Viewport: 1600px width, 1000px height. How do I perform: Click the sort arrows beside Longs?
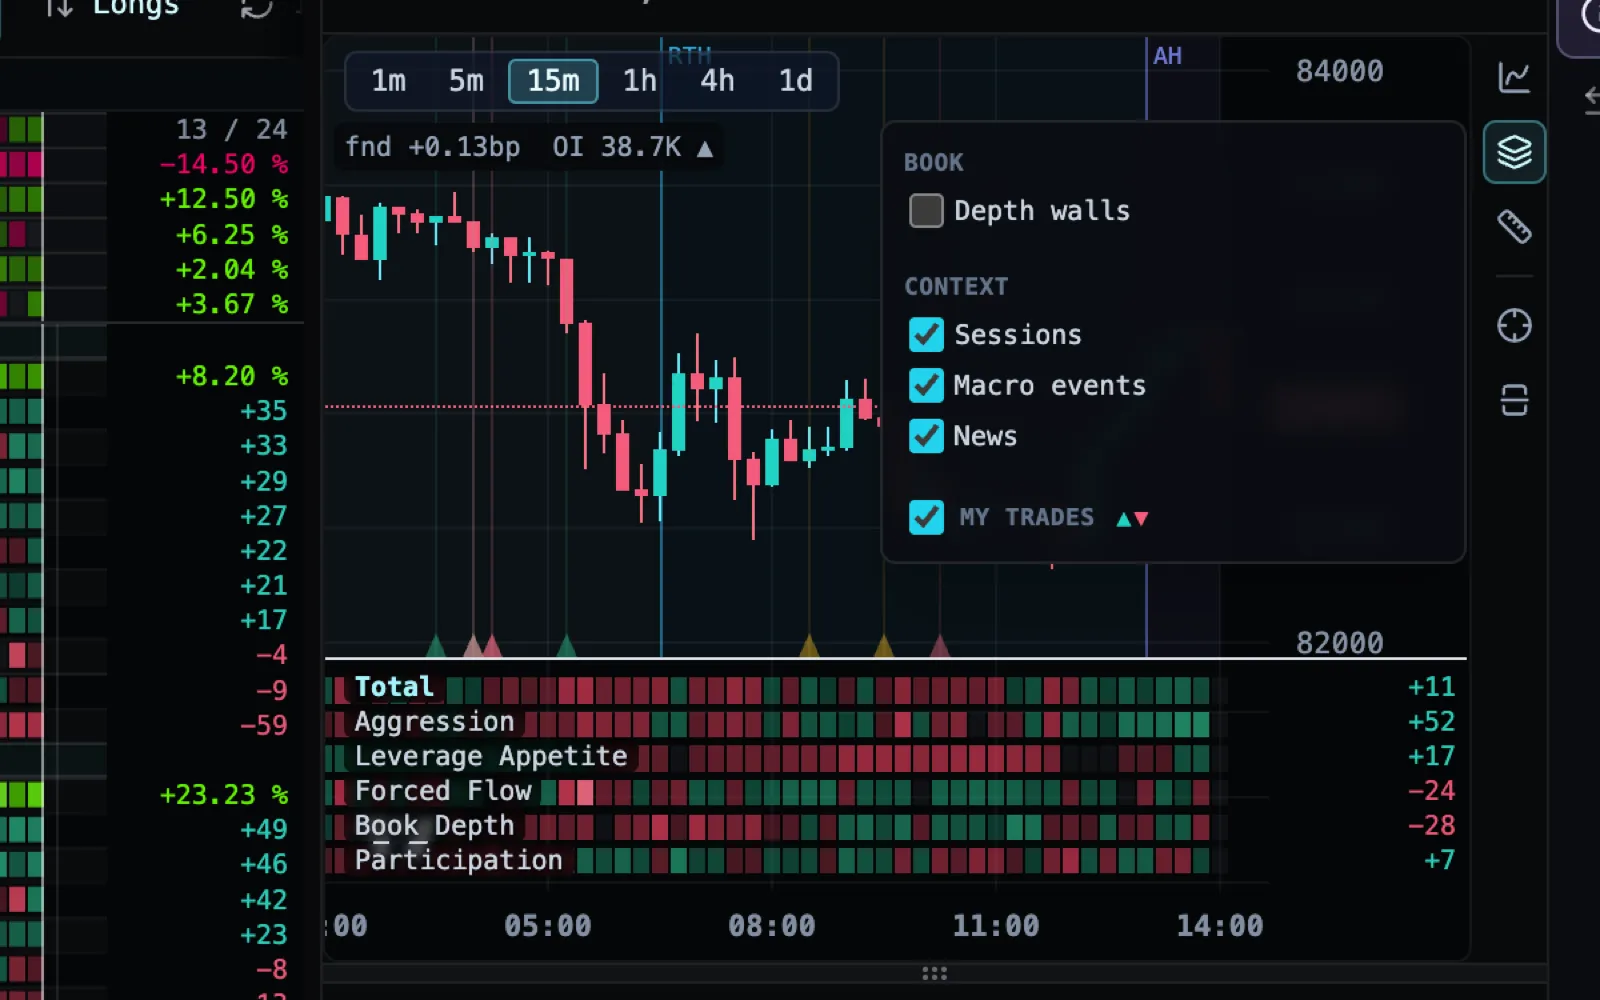point(59,8)
